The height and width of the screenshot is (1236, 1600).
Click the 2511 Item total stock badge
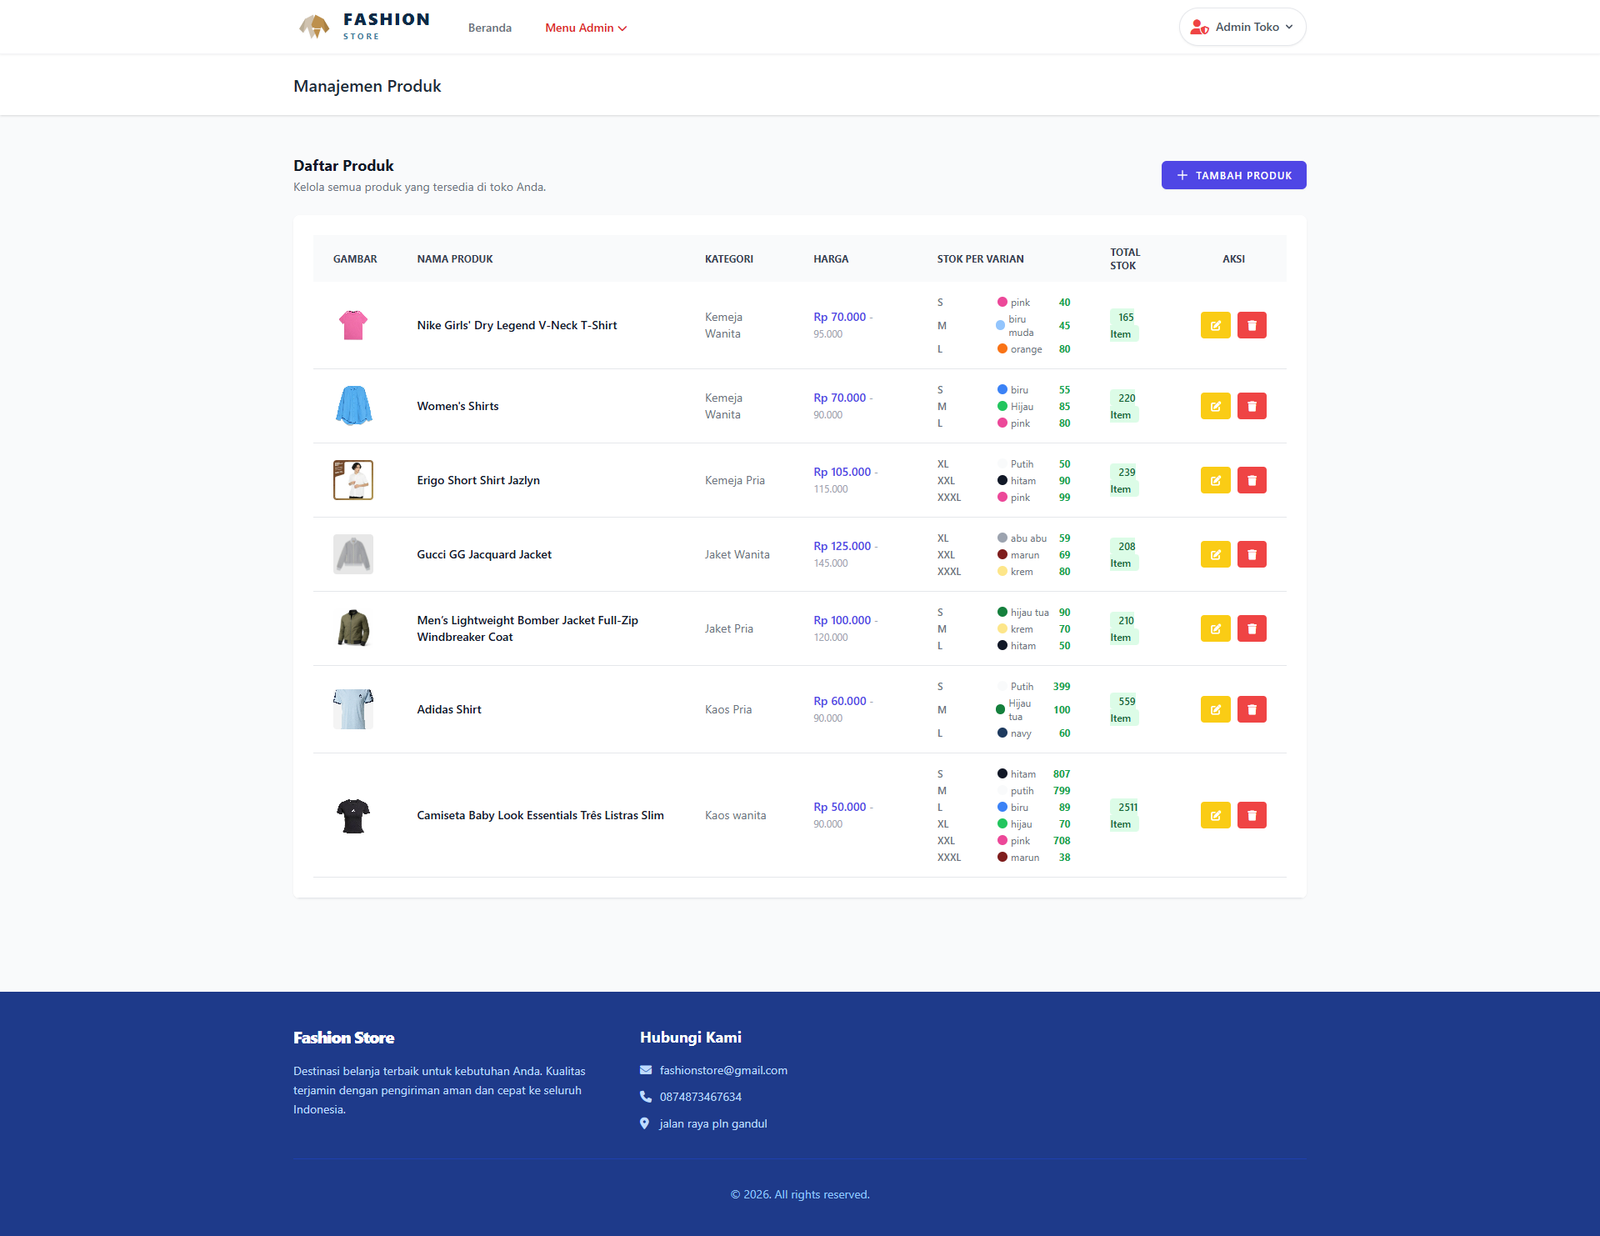pos(1124,816)
